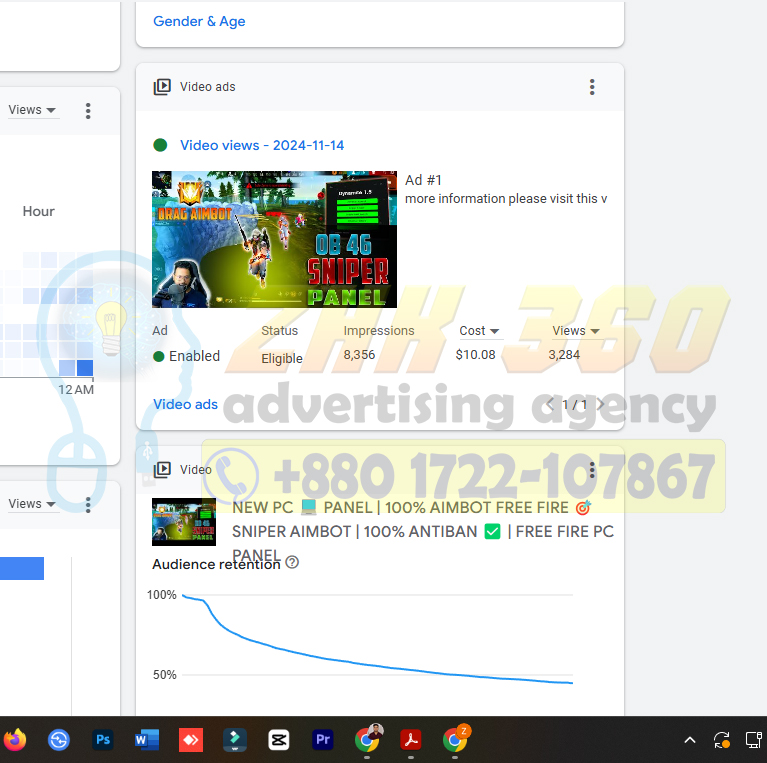Click the display connection tray icon

[753, 740]
